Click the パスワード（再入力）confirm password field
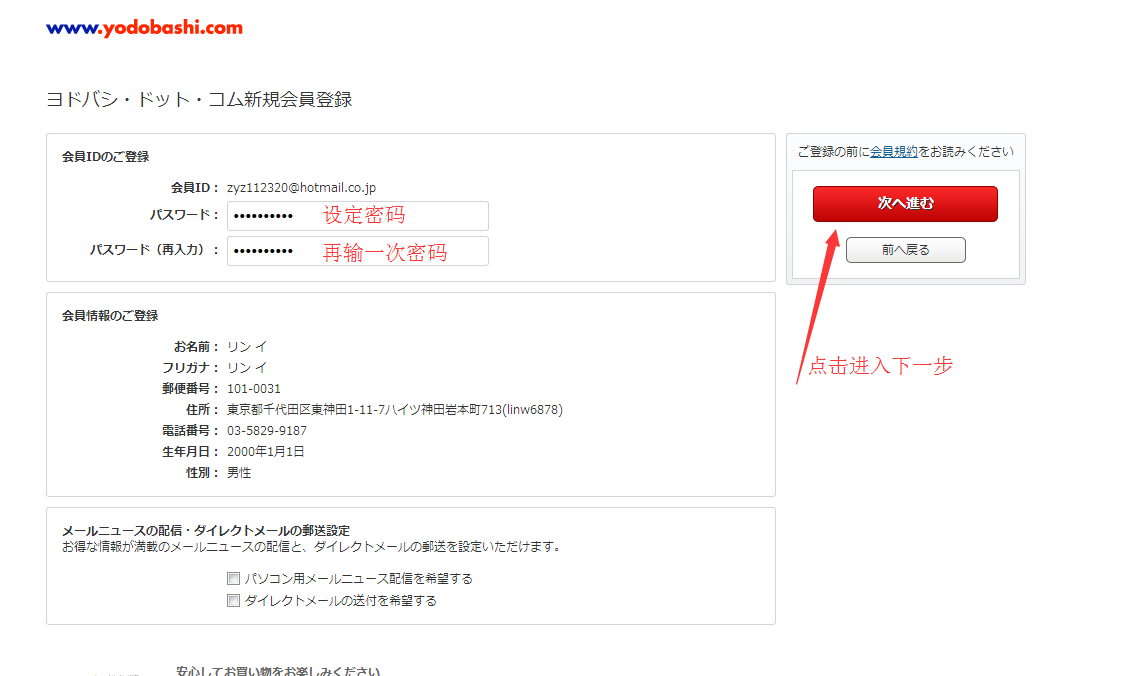 [x=358, y=251]
